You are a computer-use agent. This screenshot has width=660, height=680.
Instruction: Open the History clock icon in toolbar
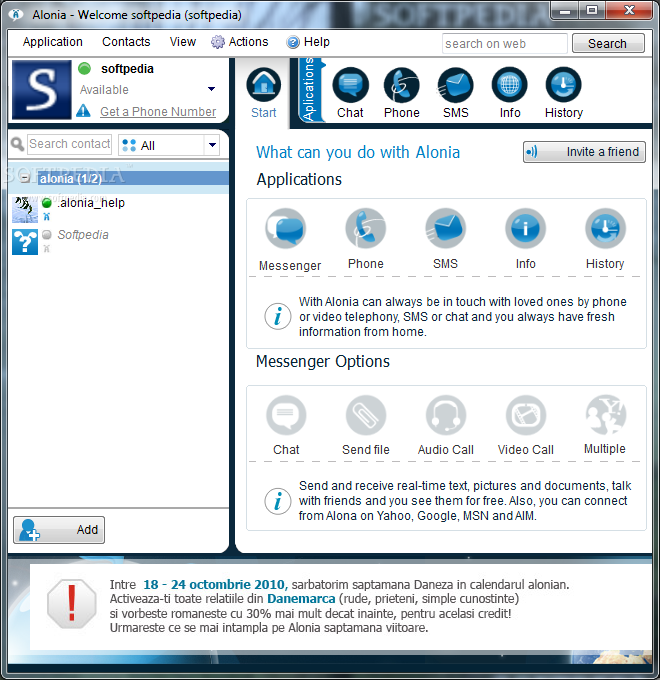point(563,93)
